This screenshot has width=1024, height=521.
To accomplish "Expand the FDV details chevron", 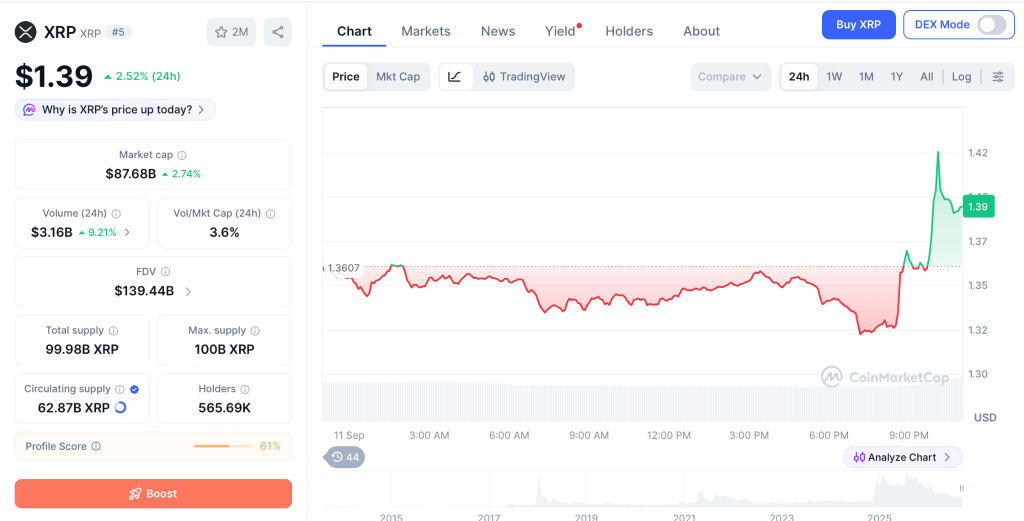I will click(188, 291).
